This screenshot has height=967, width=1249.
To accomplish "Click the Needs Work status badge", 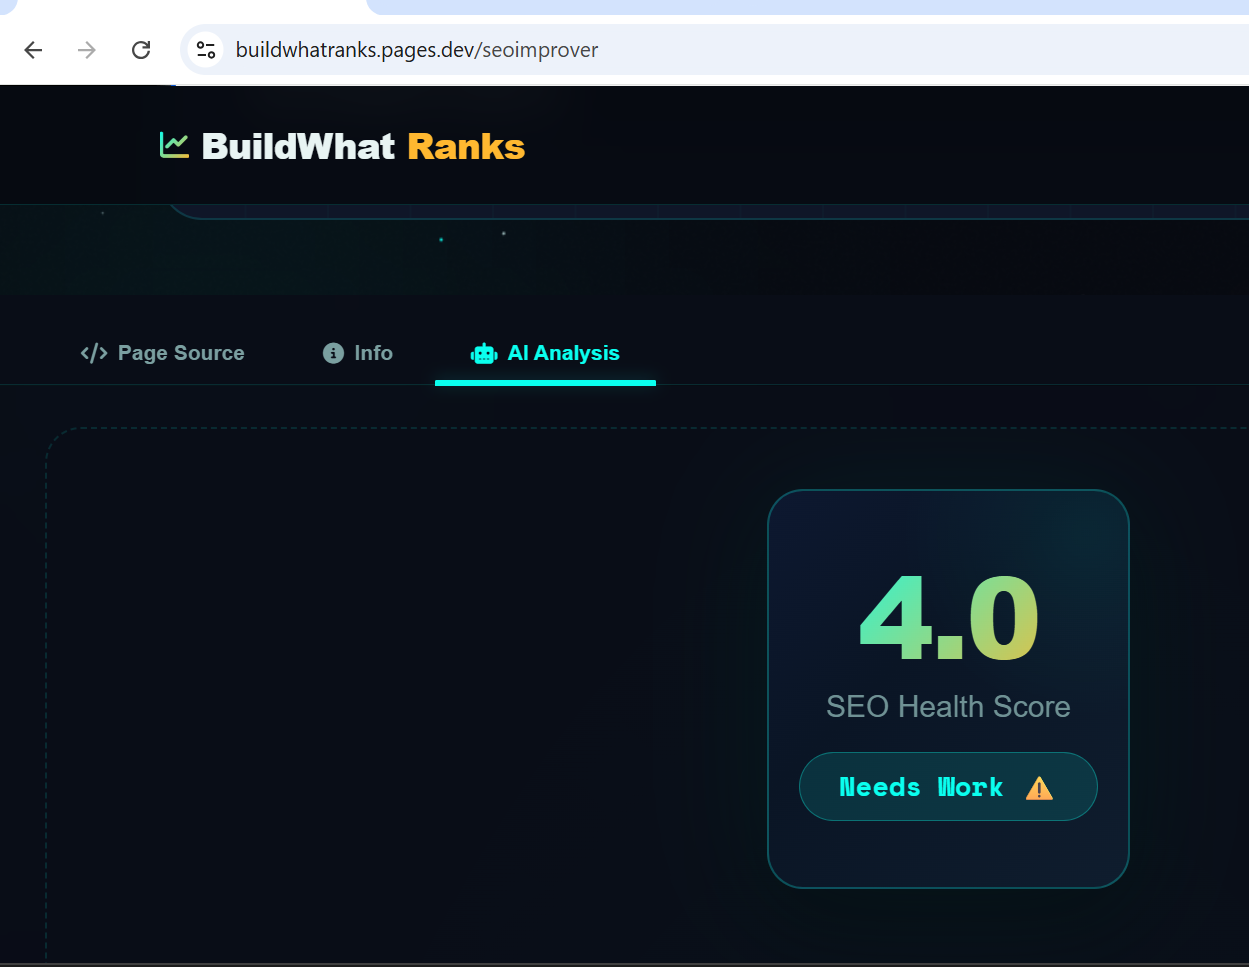I will (x=920, y=787).
